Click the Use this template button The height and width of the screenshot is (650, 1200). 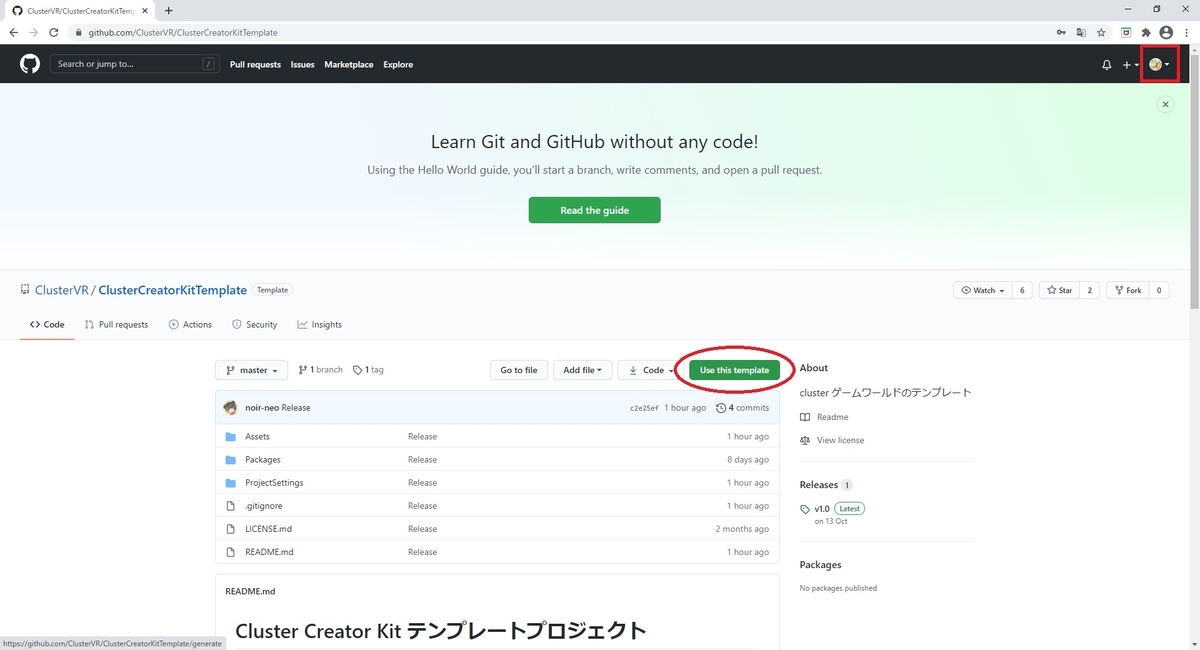[734, 370]
